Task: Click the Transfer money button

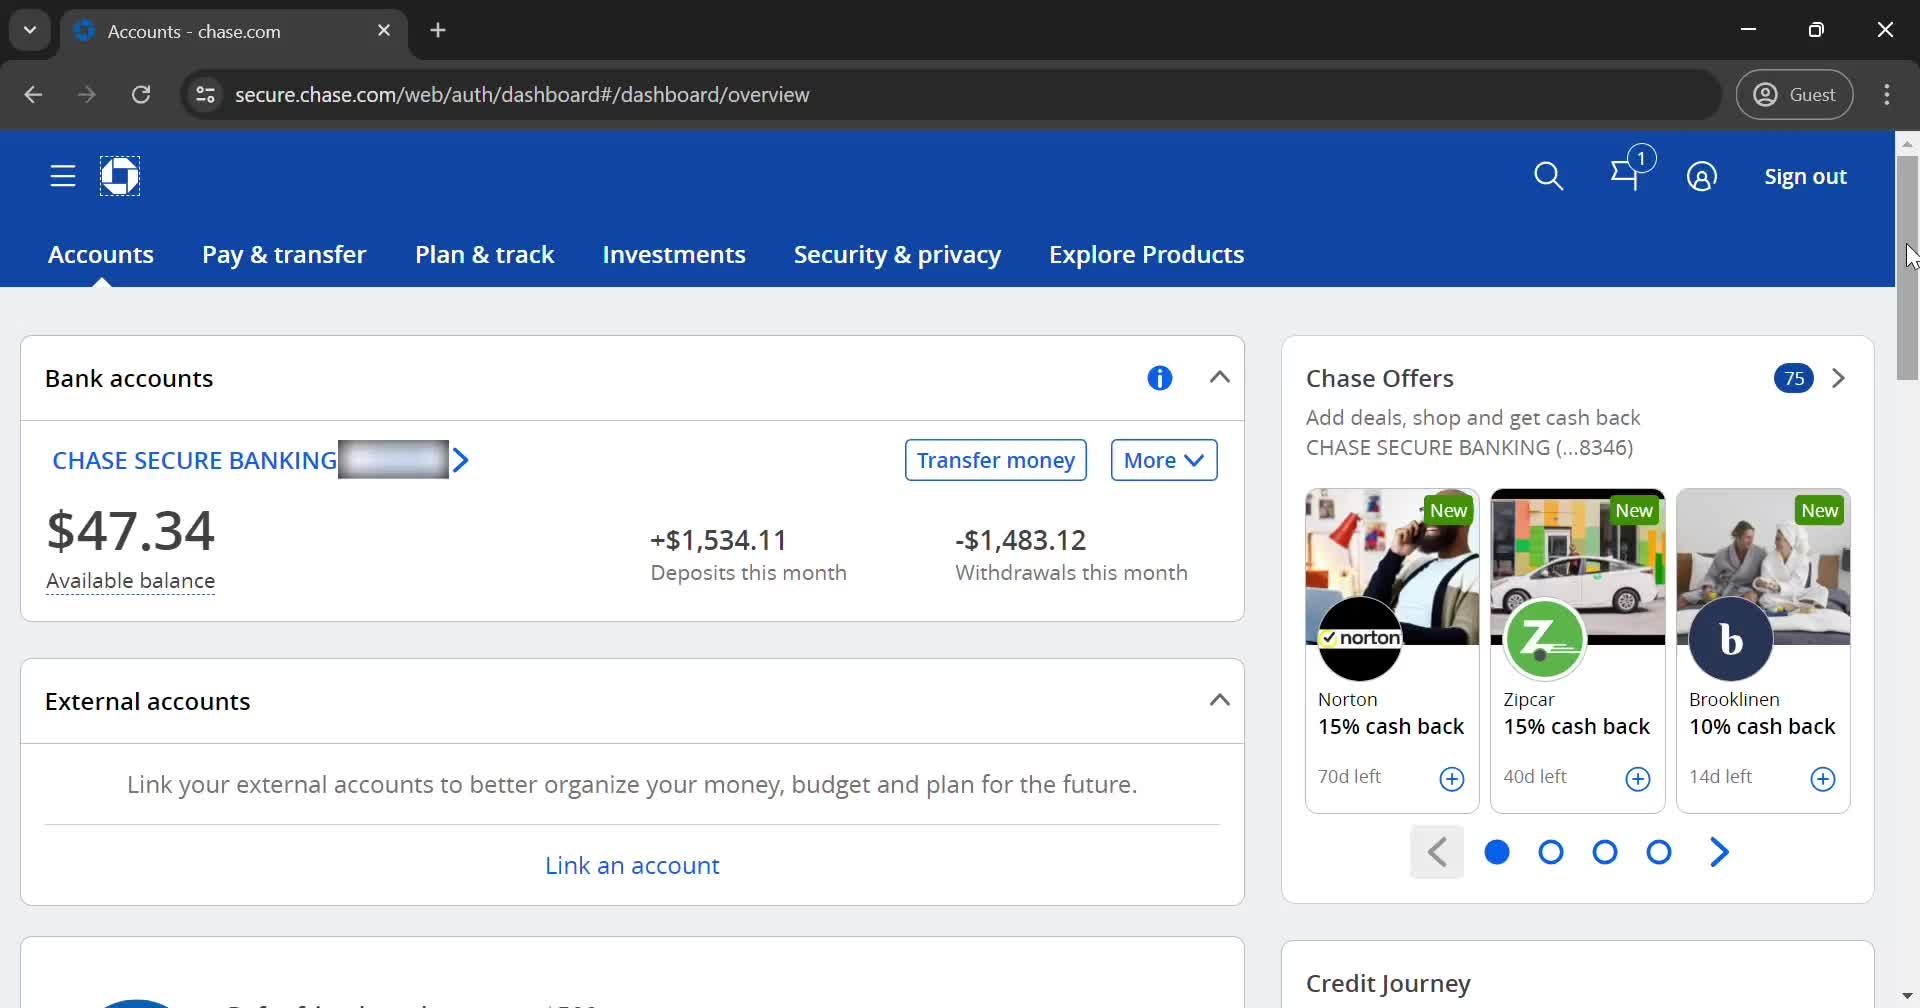Action: coord(995,460)
